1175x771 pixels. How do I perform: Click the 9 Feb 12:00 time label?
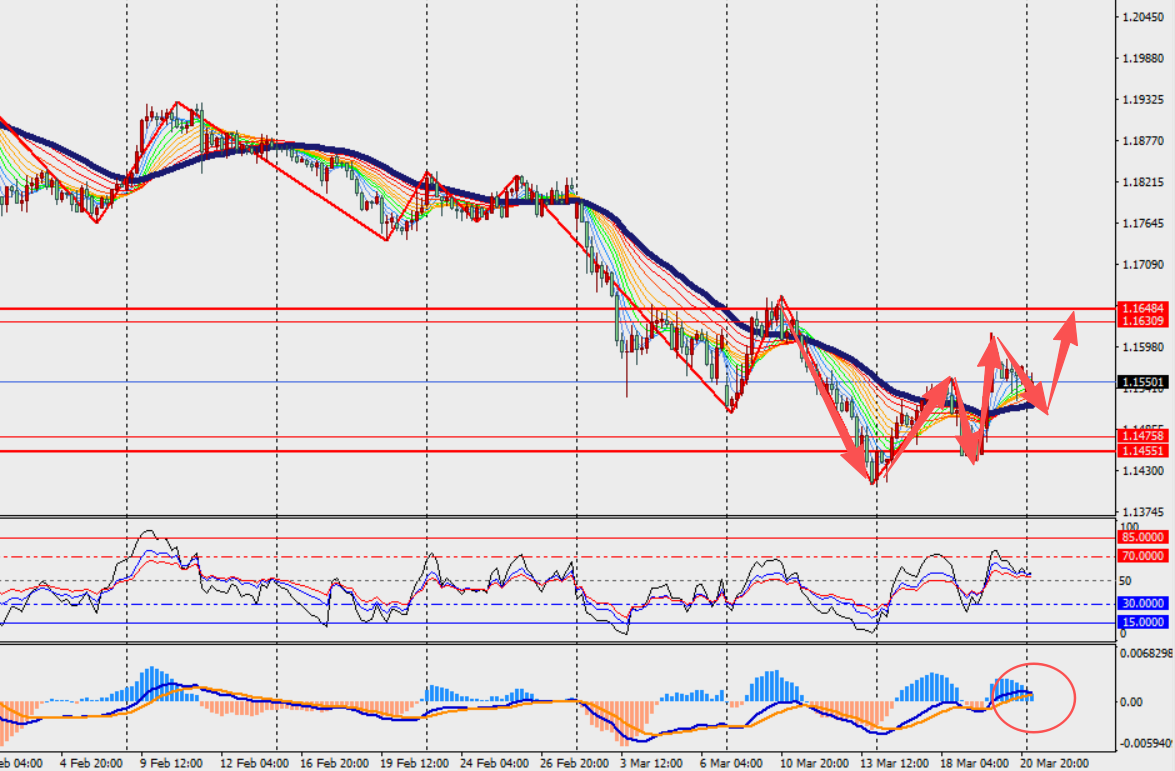click(173, 762)
